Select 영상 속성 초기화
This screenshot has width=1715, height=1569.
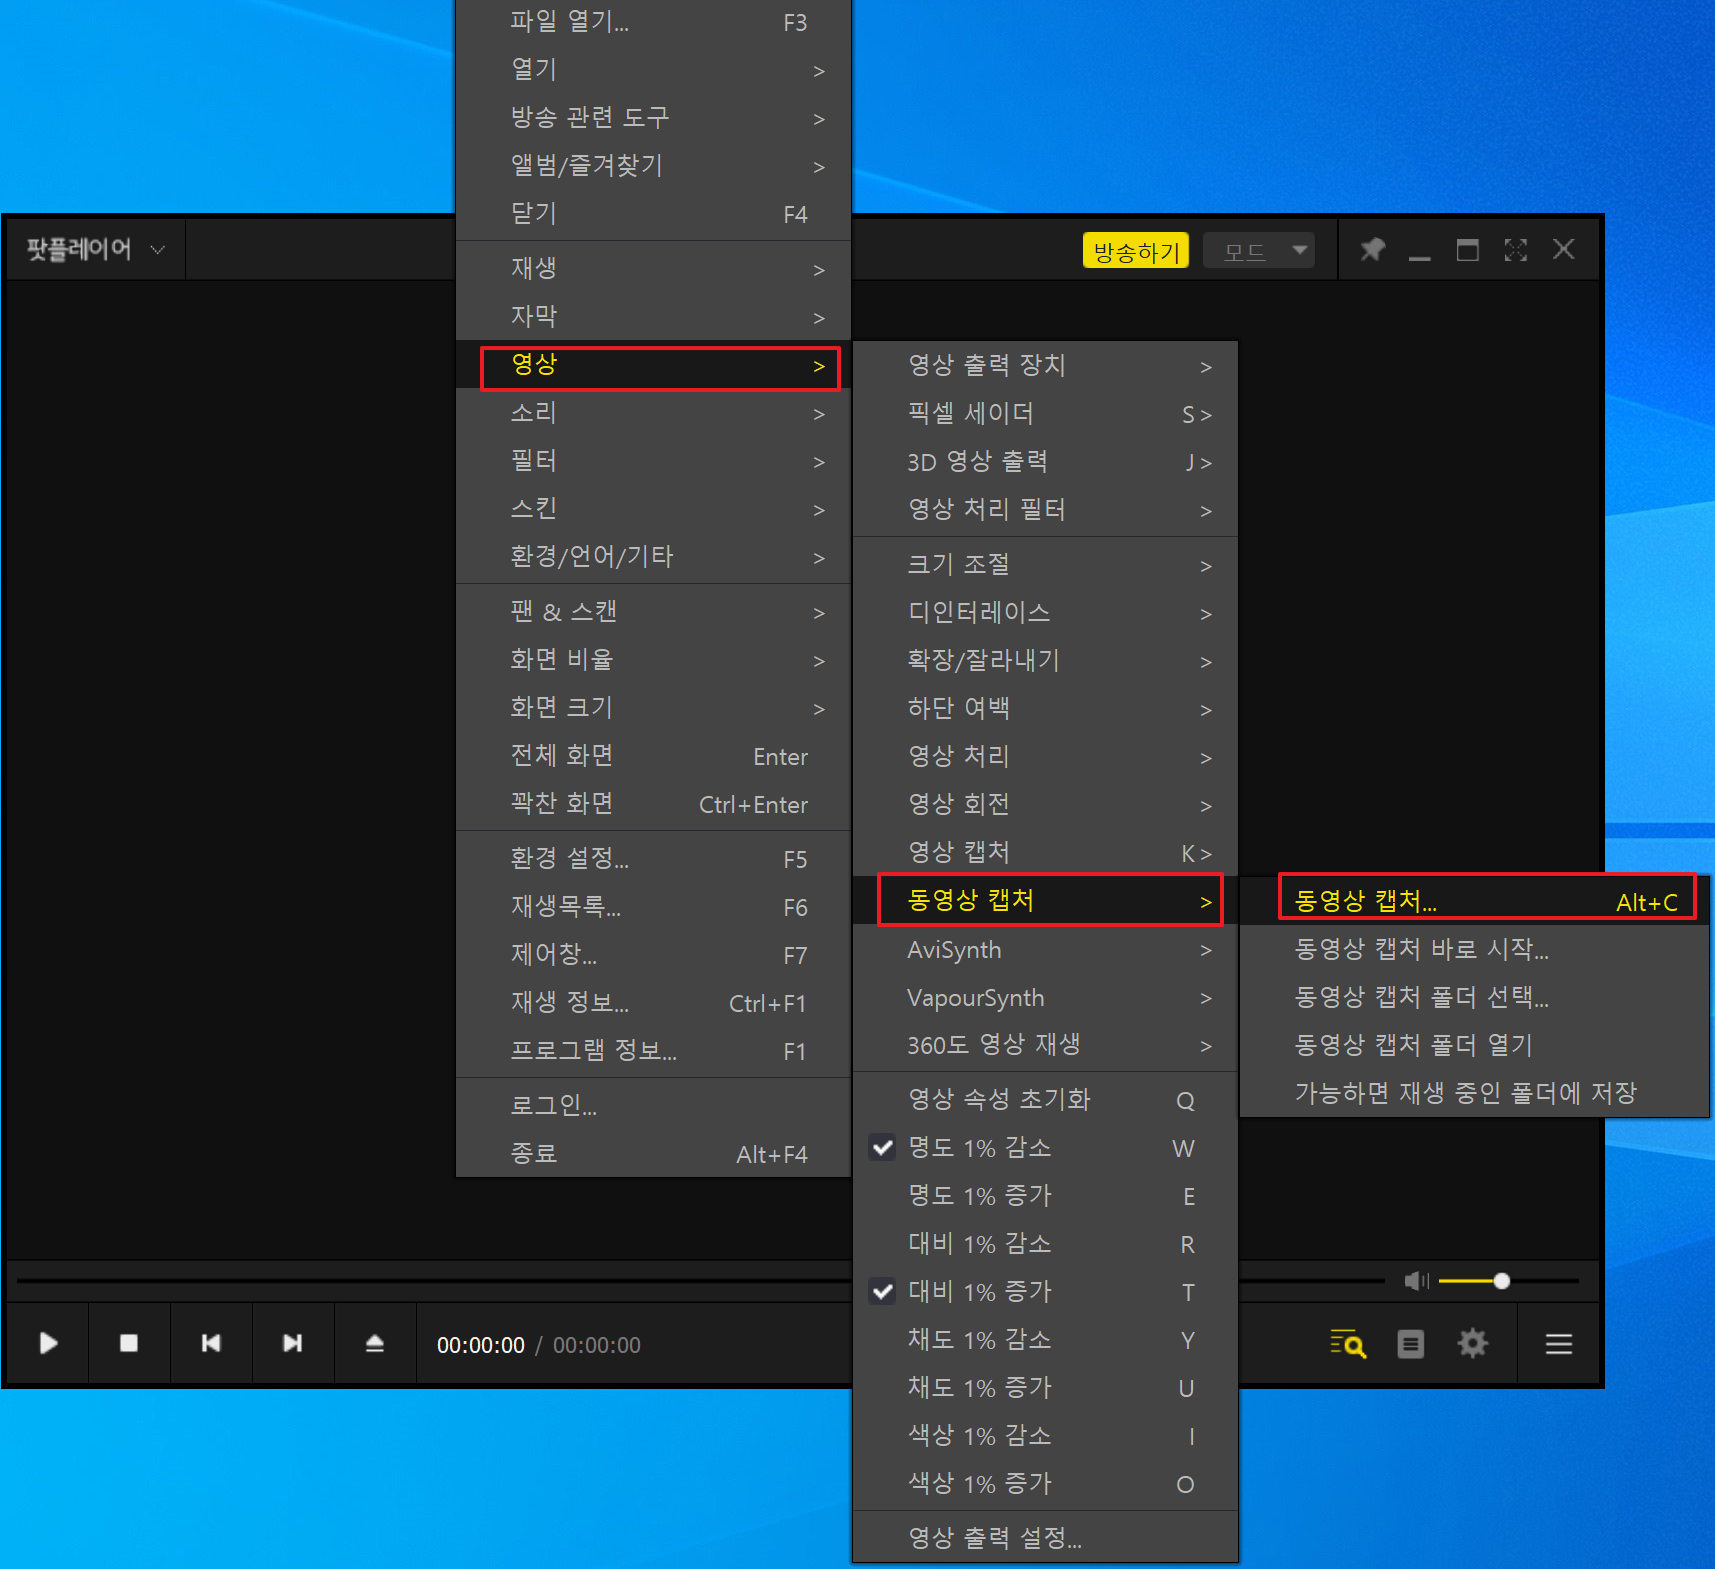click(1045, 1100)
